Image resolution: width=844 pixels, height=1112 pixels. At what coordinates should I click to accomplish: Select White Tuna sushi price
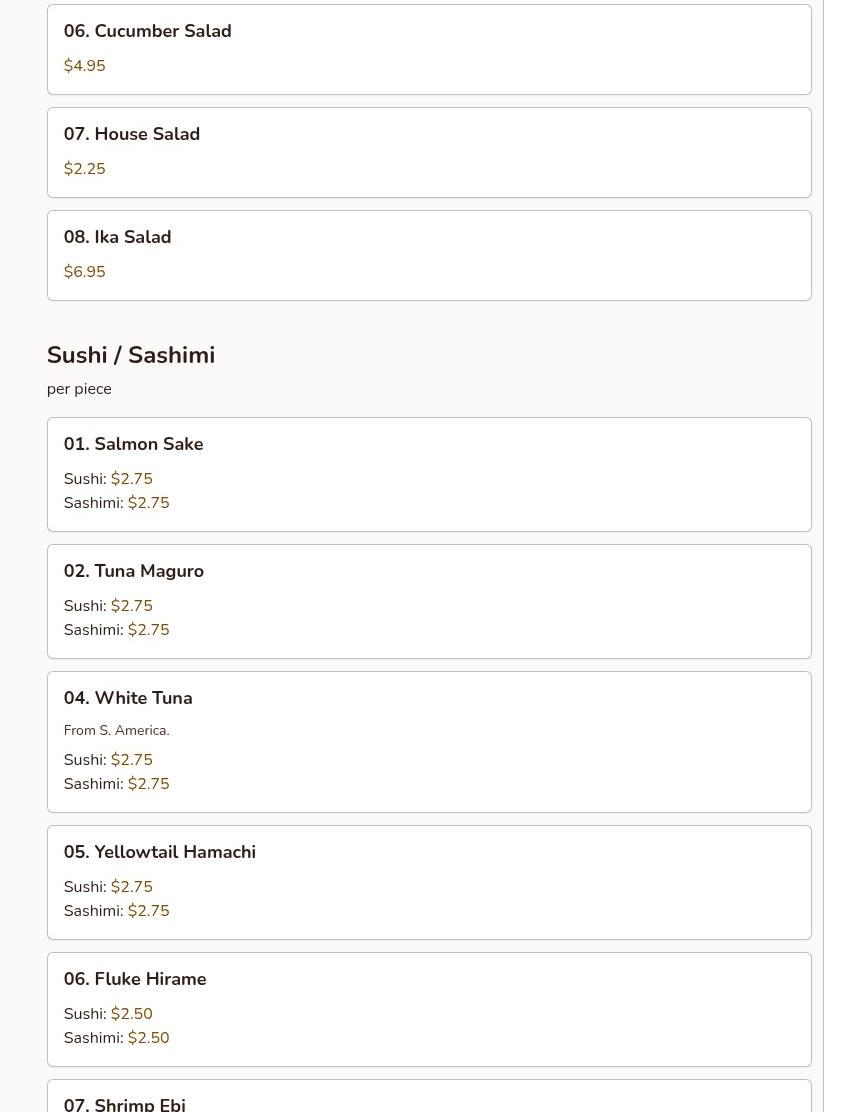[131, 760]
